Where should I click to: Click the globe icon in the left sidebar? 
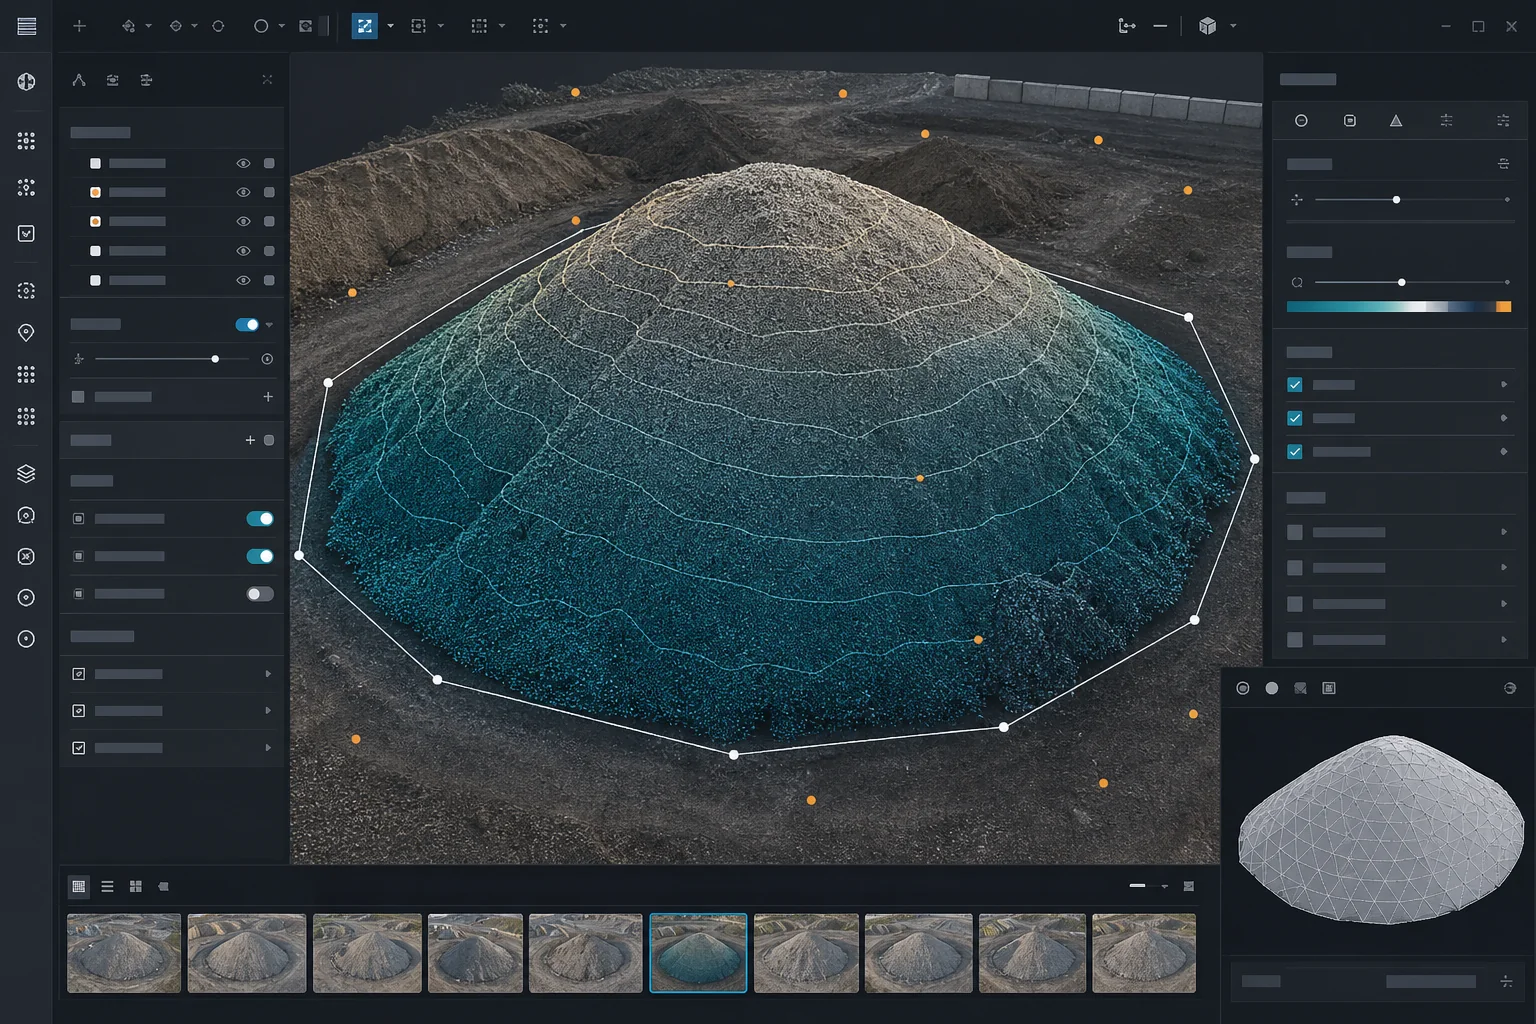27,82
